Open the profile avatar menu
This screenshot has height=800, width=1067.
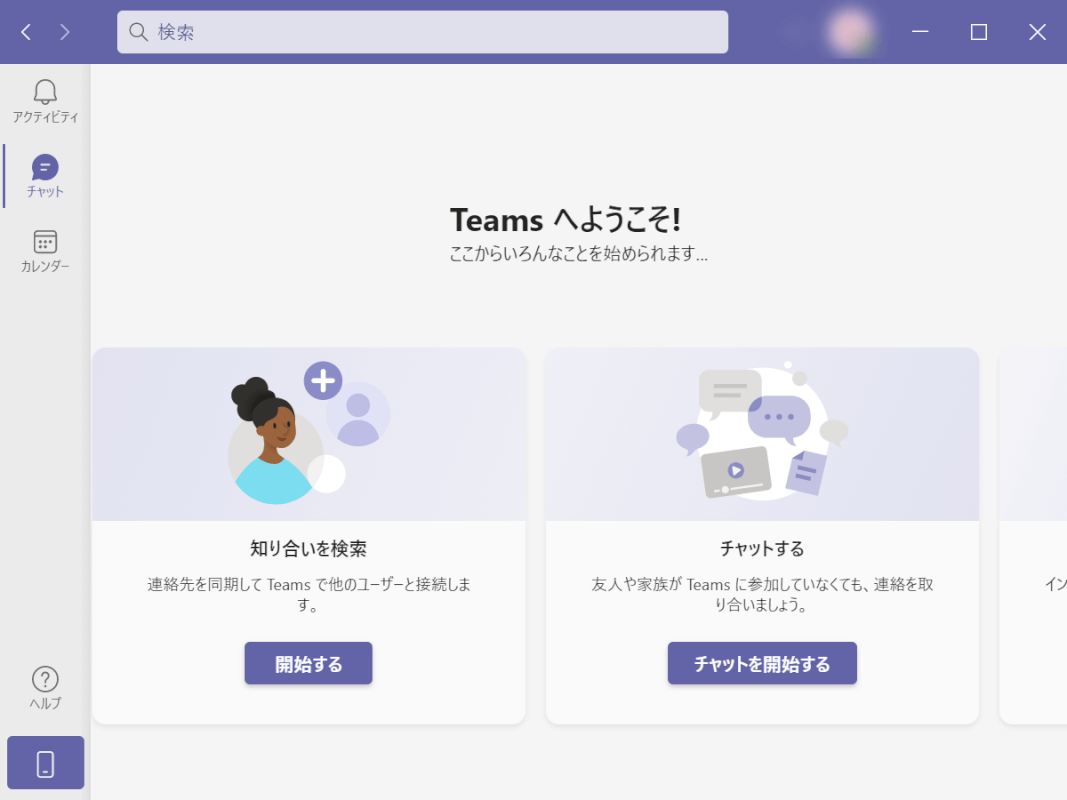[851, 32]
